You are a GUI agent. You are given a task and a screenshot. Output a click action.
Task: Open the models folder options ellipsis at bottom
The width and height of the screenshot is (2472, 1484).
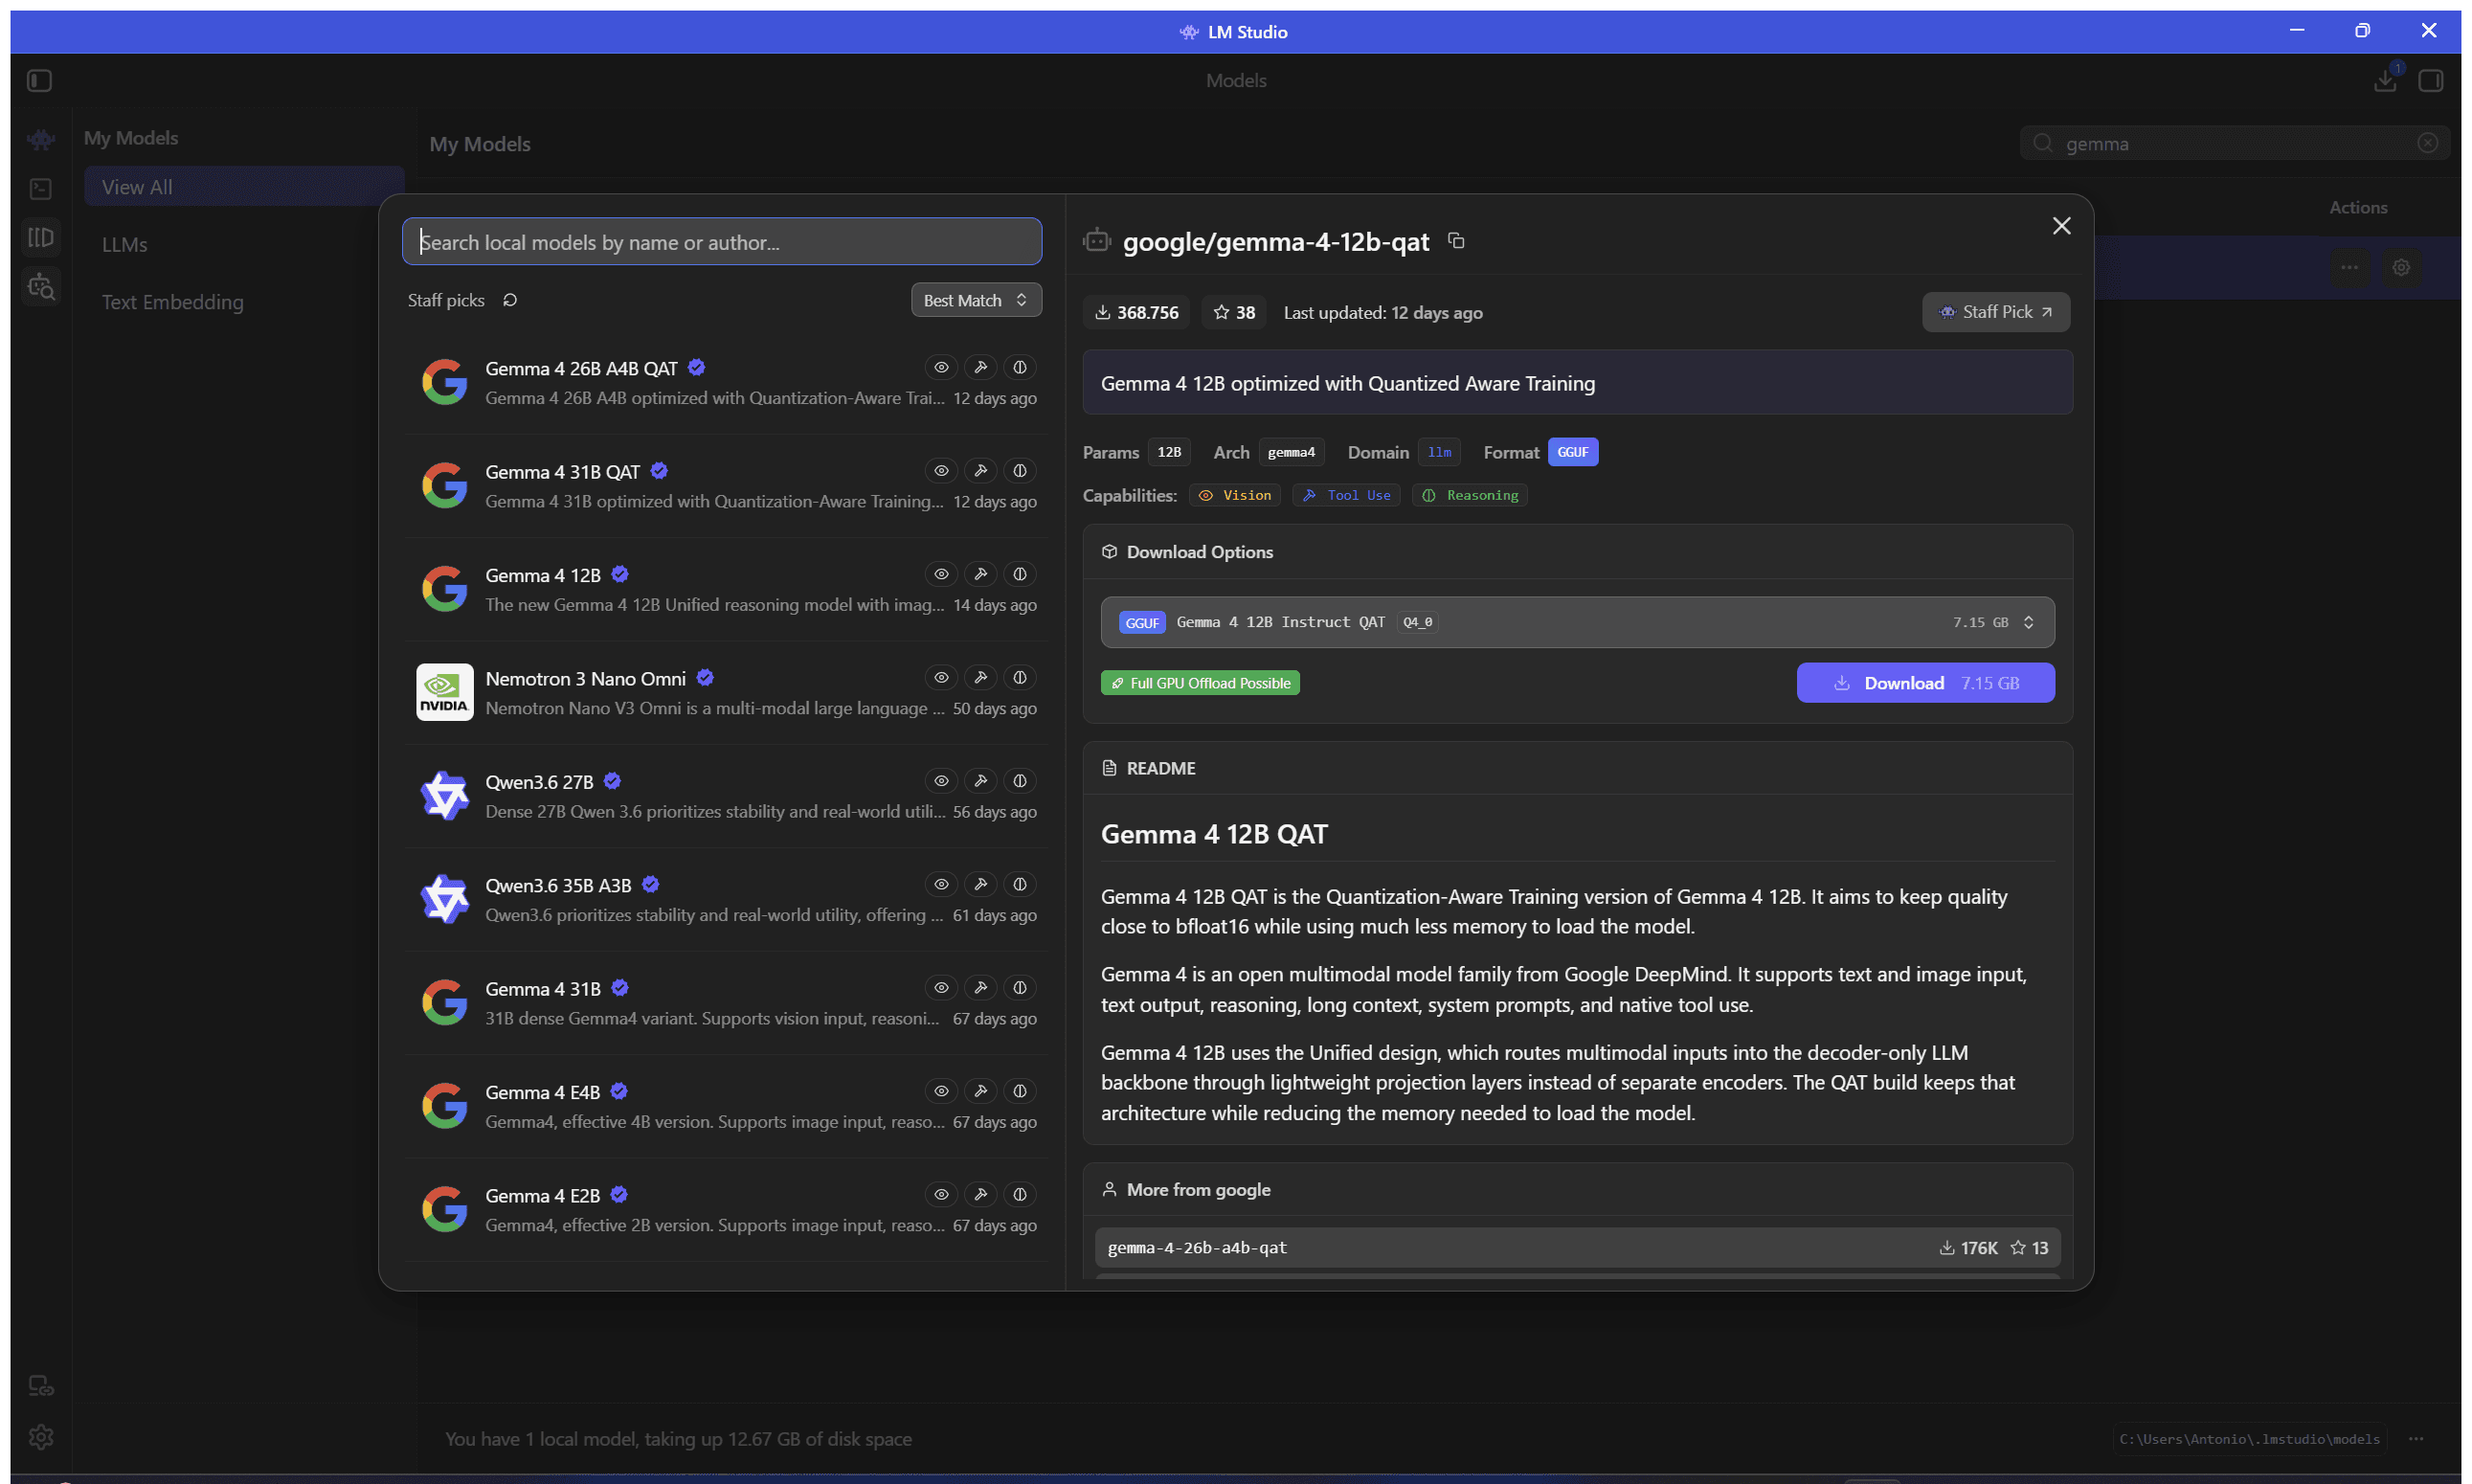coord(2416,1438)
